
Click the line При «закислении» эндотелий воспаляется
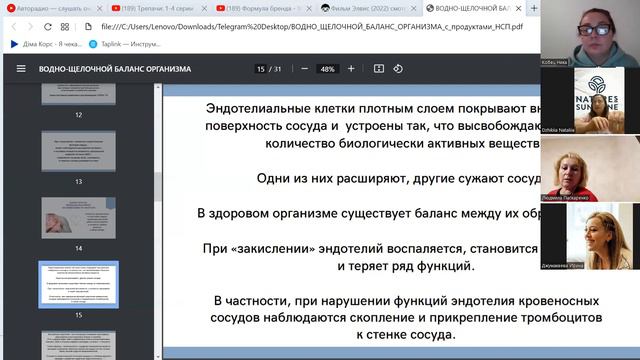371,248
